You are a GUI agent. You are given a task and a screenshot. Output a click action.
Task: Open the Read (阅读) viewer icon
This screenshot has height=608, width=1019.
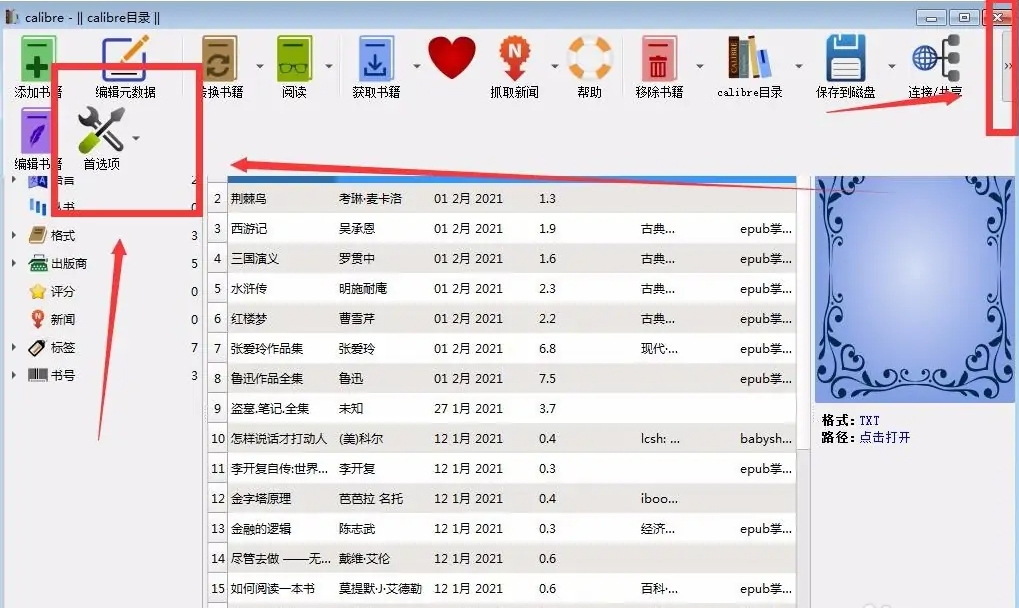(x=294, y=59)
